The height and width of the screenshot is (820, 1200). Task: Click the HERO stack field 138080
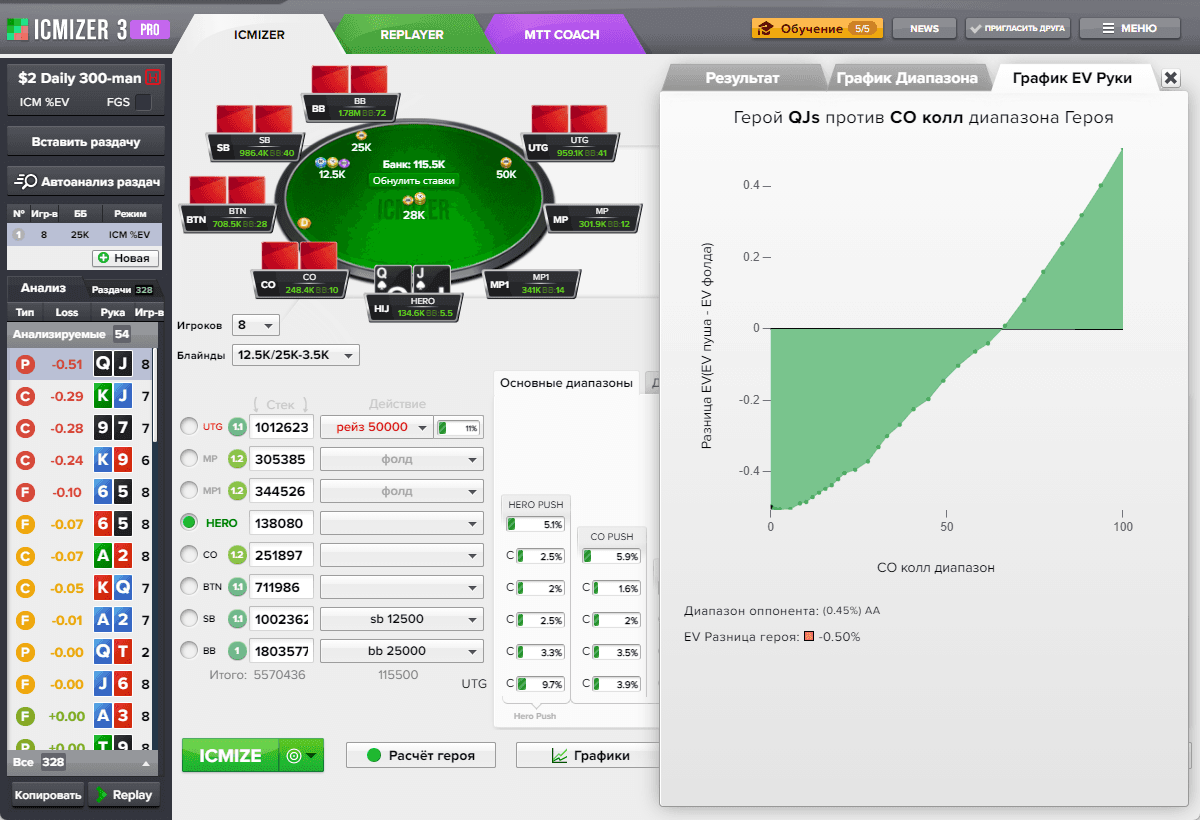pyautogui.click(x=281, y=522)
